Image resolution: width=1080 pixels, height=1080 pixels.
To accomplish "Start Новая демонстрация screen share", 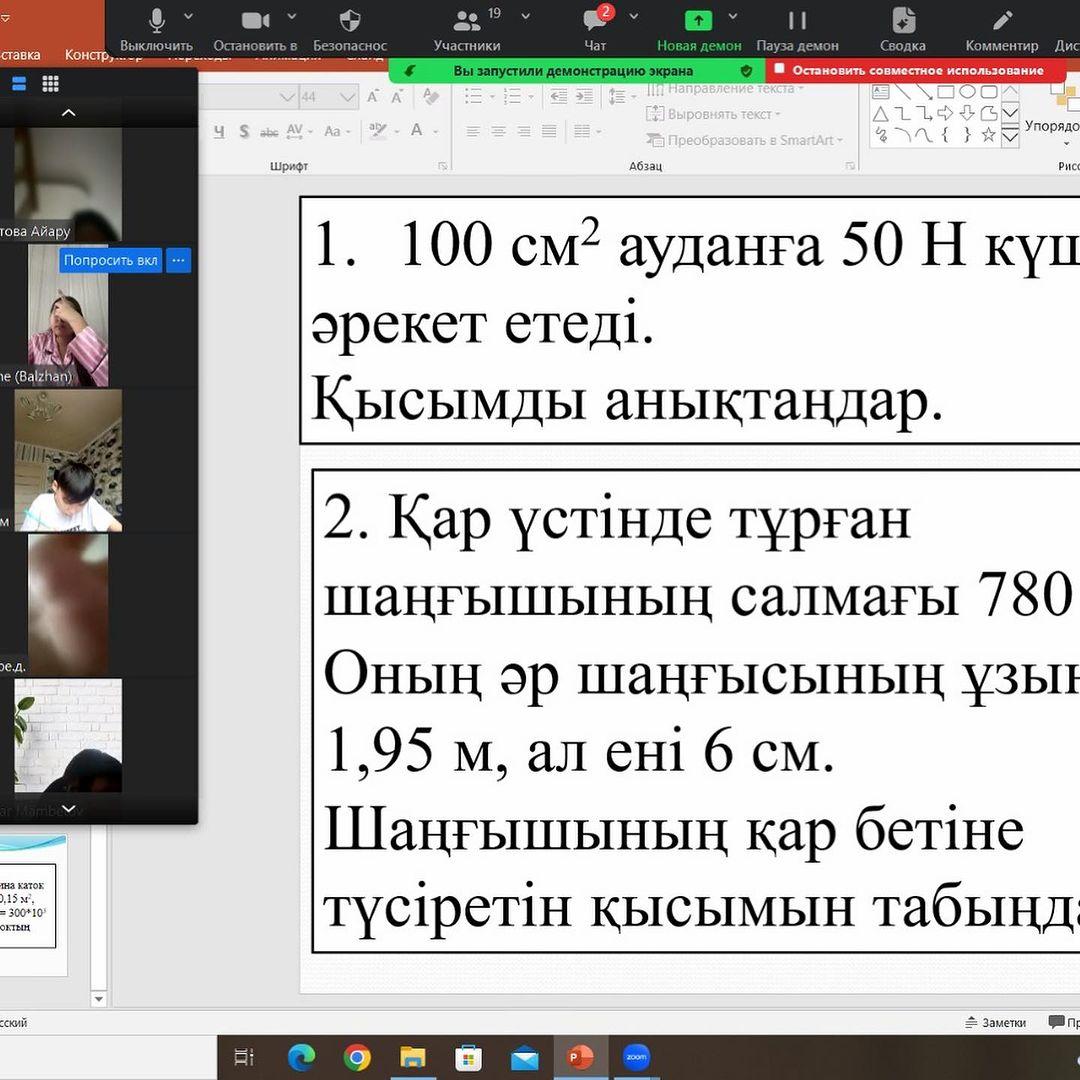I will 698,30.
